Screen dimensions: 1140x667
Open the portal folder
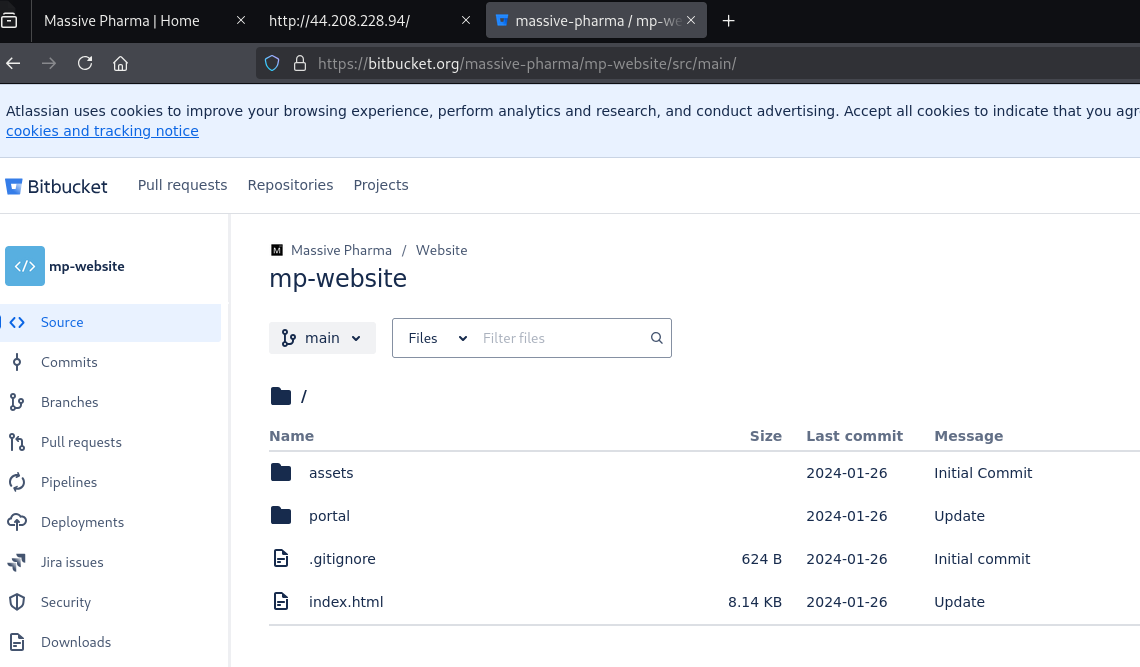pos(329,516)
